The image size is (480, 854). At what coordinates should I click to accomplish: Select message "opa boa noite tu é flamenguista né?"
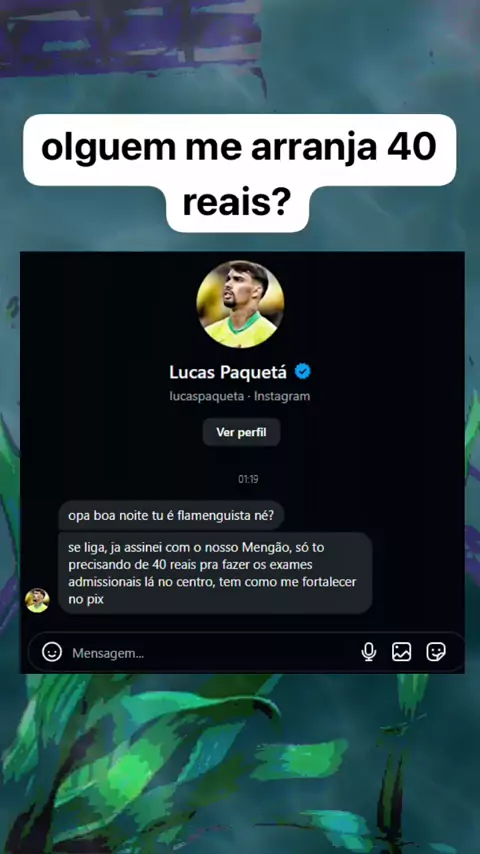pos(172,515)
